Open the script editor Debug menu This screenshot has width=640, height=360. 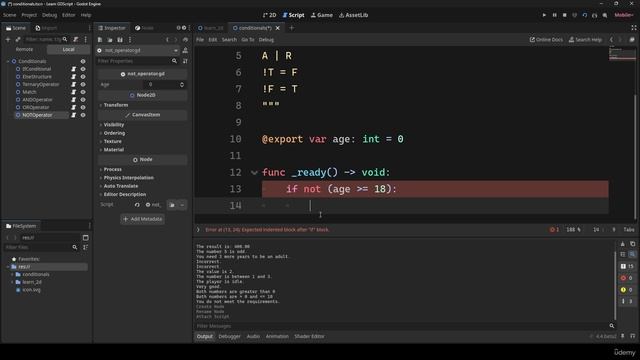[x=266, y=40]
